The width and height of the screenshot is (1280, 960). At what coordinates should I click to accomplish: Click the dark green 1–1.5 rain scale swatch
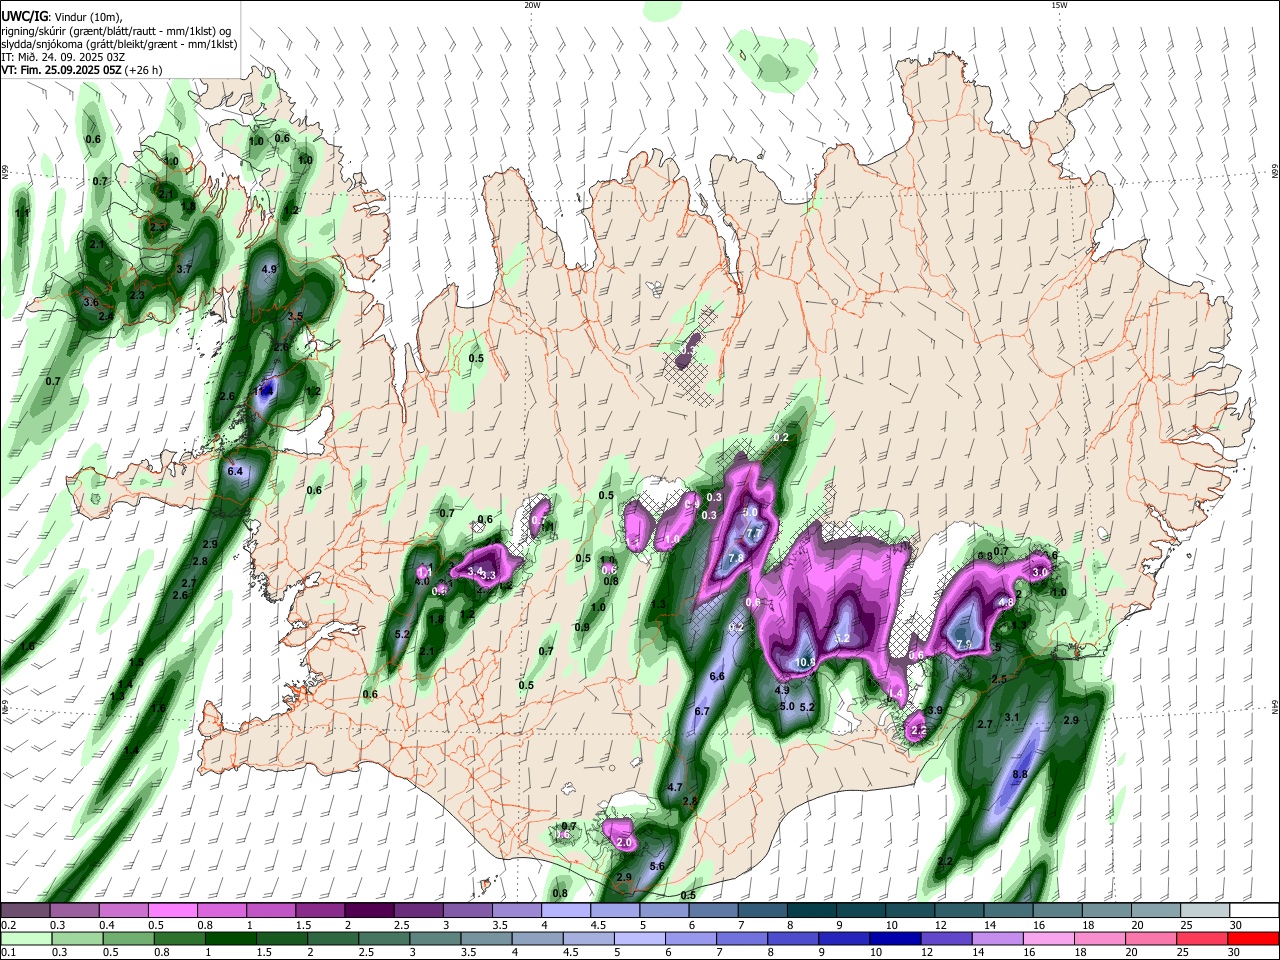230,939
